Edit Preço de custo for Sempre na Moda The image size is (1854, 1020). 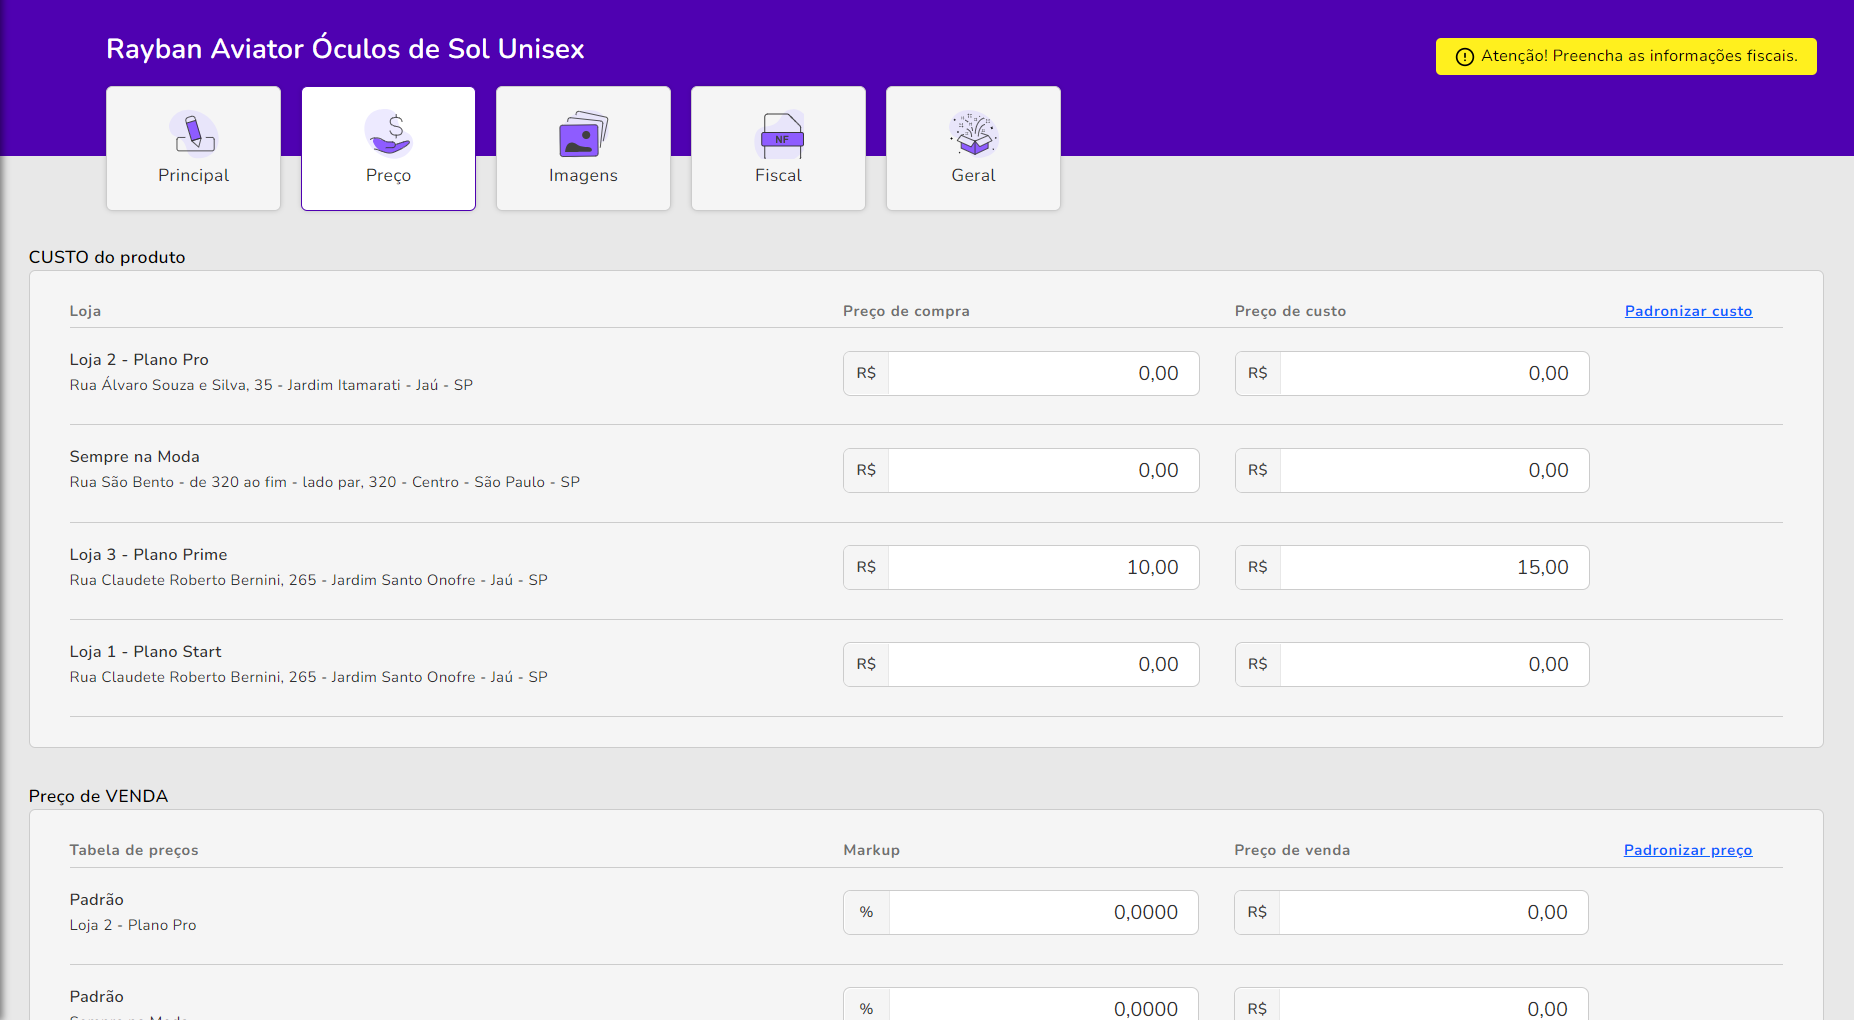click(x=1412, y=470)
